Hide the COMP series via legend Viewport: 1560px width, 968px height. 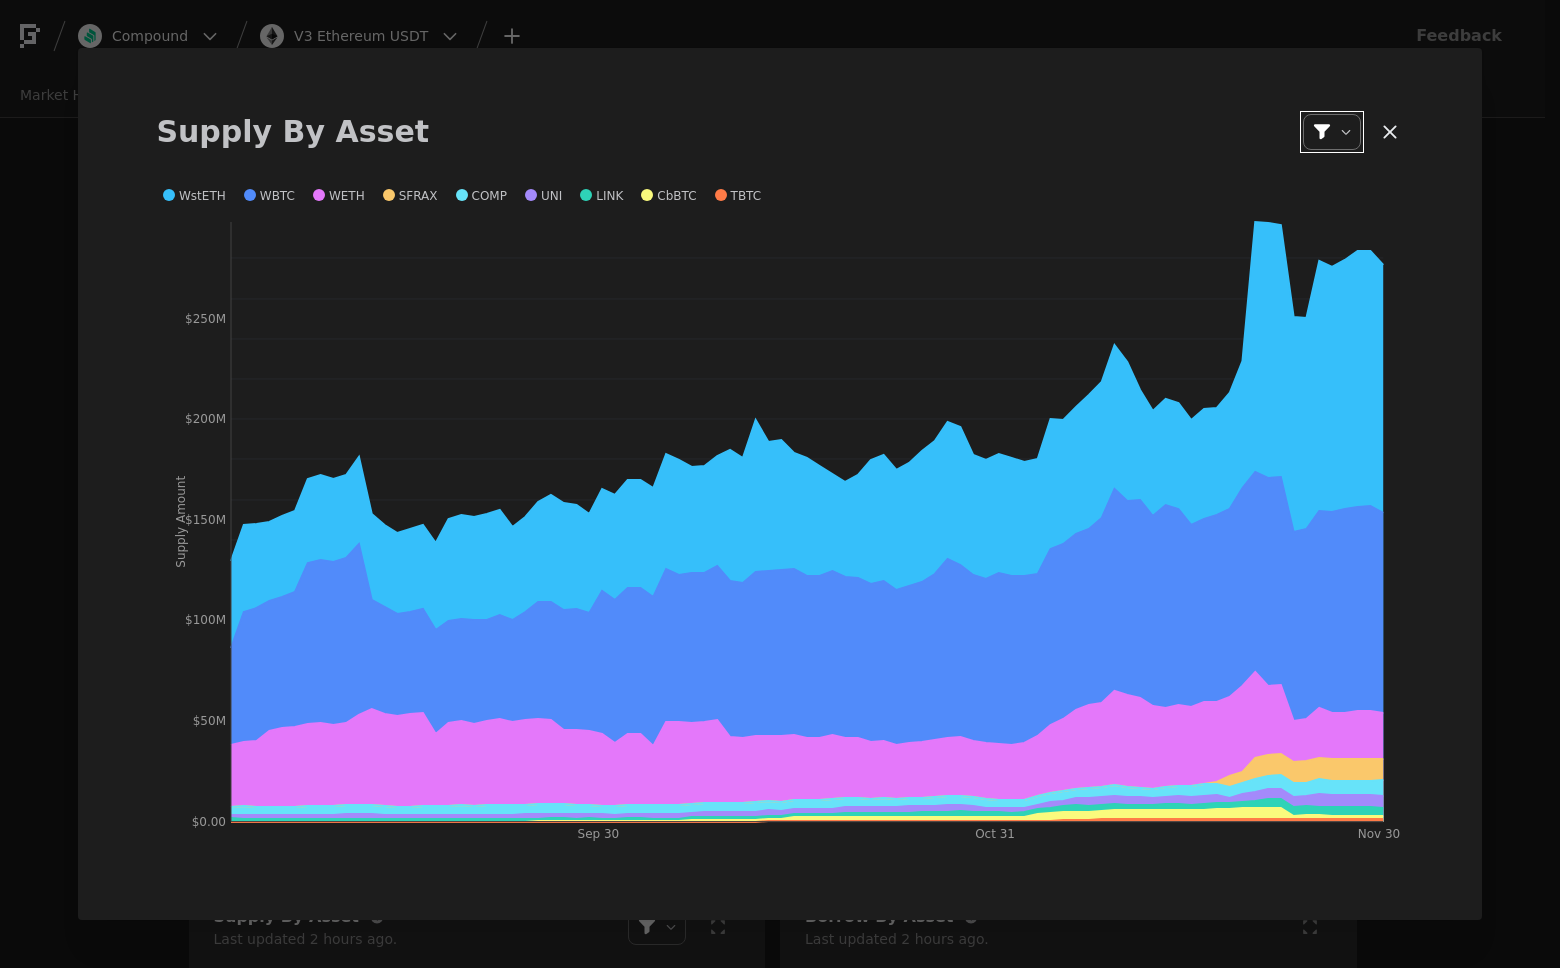[x=481, y=196]
